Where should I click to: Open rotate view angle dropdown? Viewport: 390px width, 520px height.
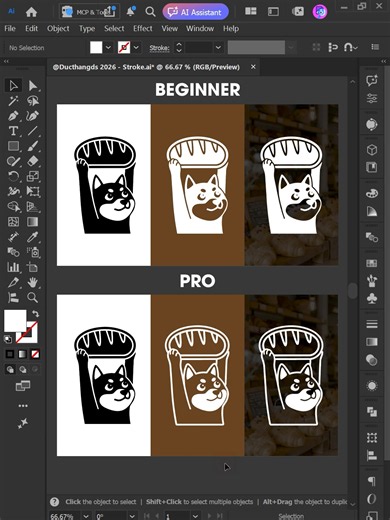(x=132, y=516)
